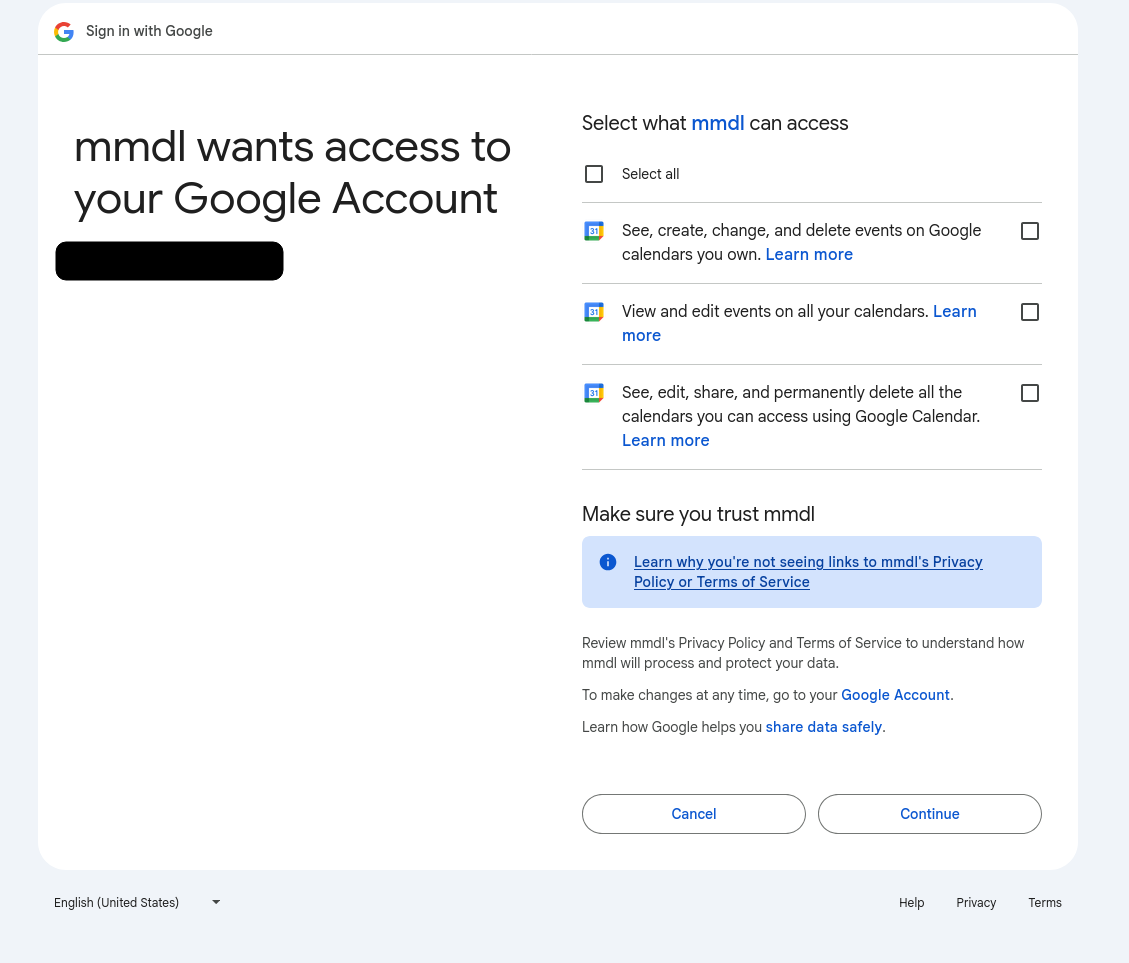The image size is (1129, 963).
Task: Click the redacted account email chip
Action: pyautogui.click(x=169, y=261)
